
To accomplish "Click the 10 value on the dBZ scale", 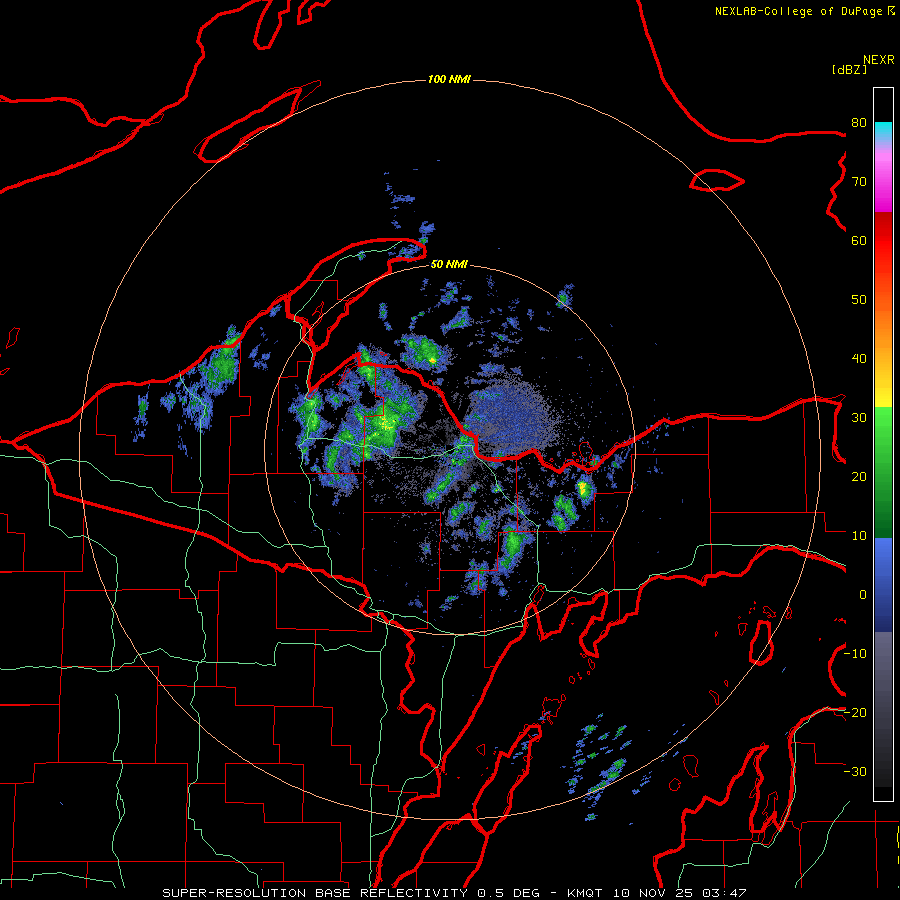I will [859, 536].
